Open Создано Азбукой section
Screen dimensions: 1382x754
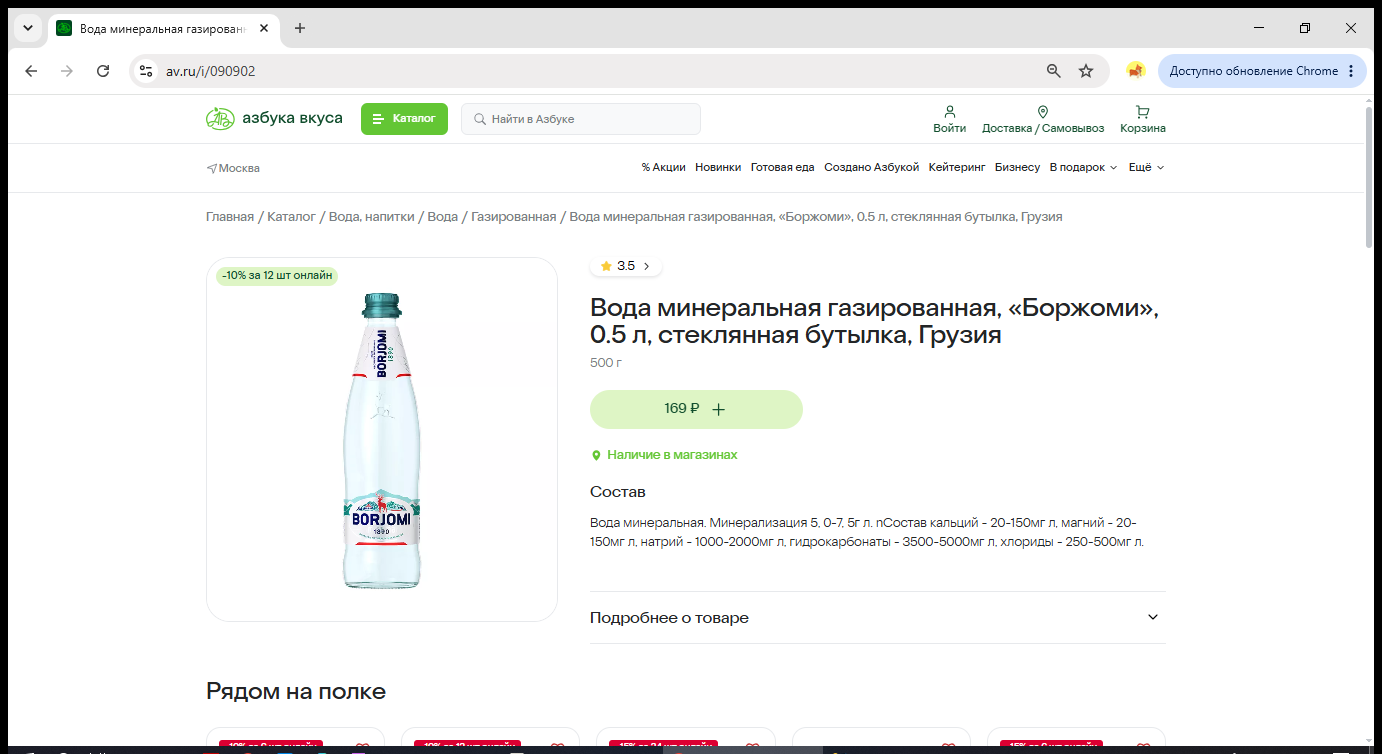871,168
